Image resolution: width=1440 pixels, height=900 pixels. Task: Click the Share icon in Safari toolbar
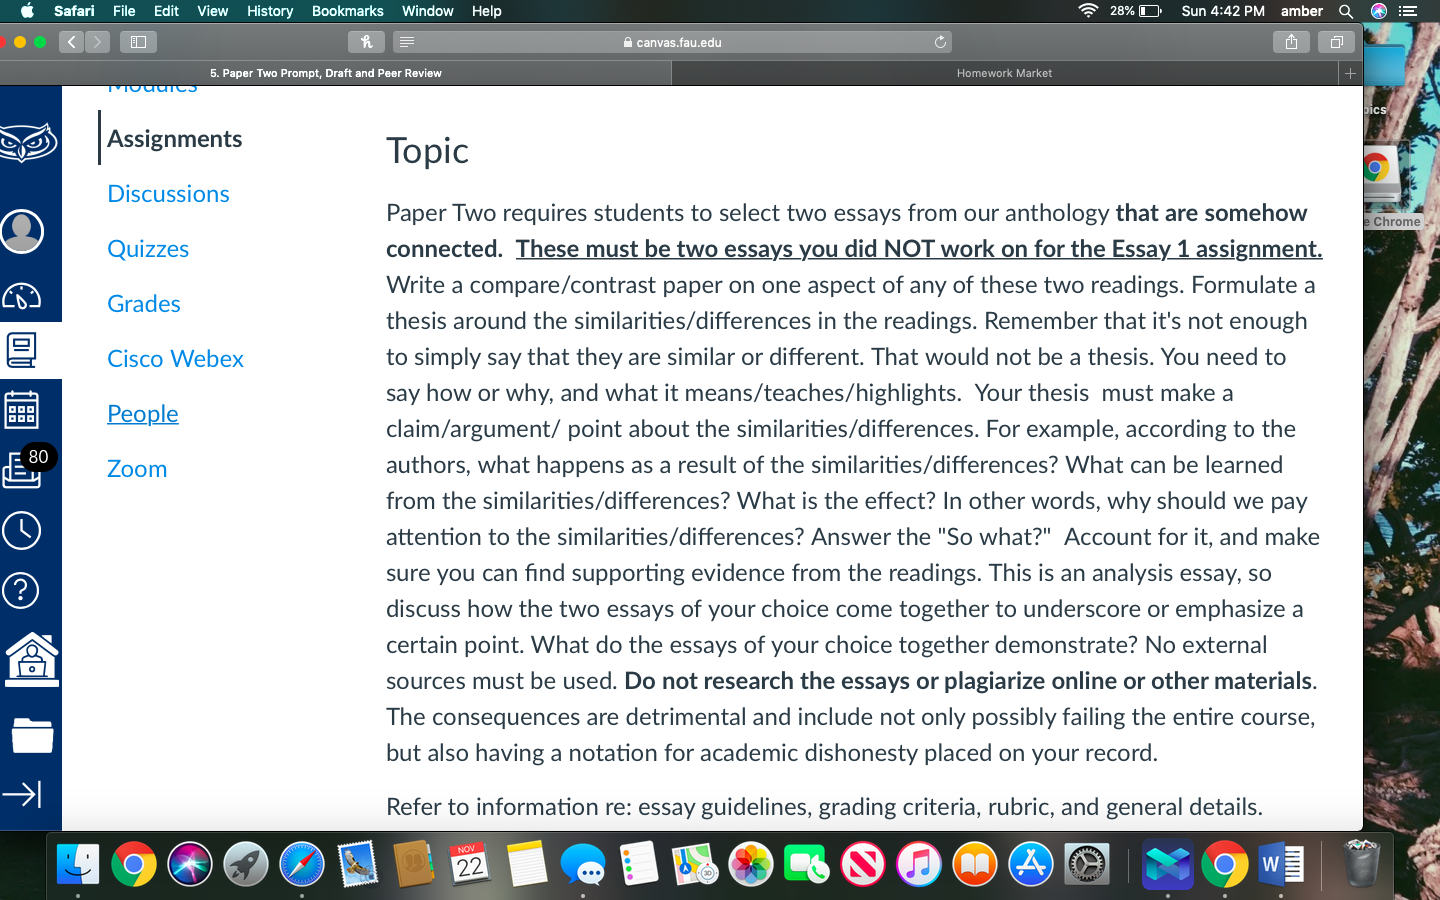(1291, 42)
